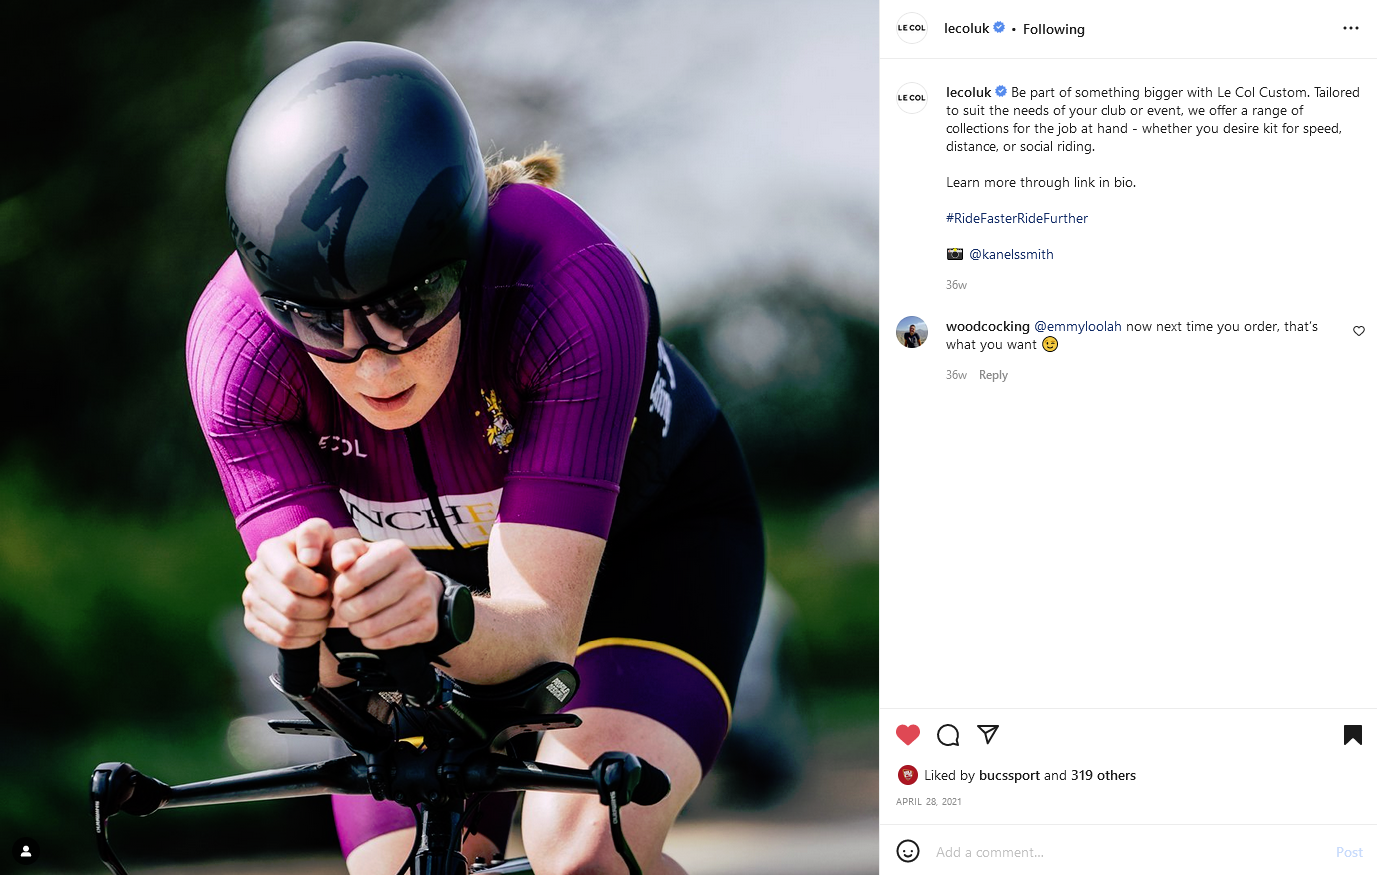Open the #RideFasterRideFurther hashtag
This screenshot has width=1377, height=875.
1017,218
